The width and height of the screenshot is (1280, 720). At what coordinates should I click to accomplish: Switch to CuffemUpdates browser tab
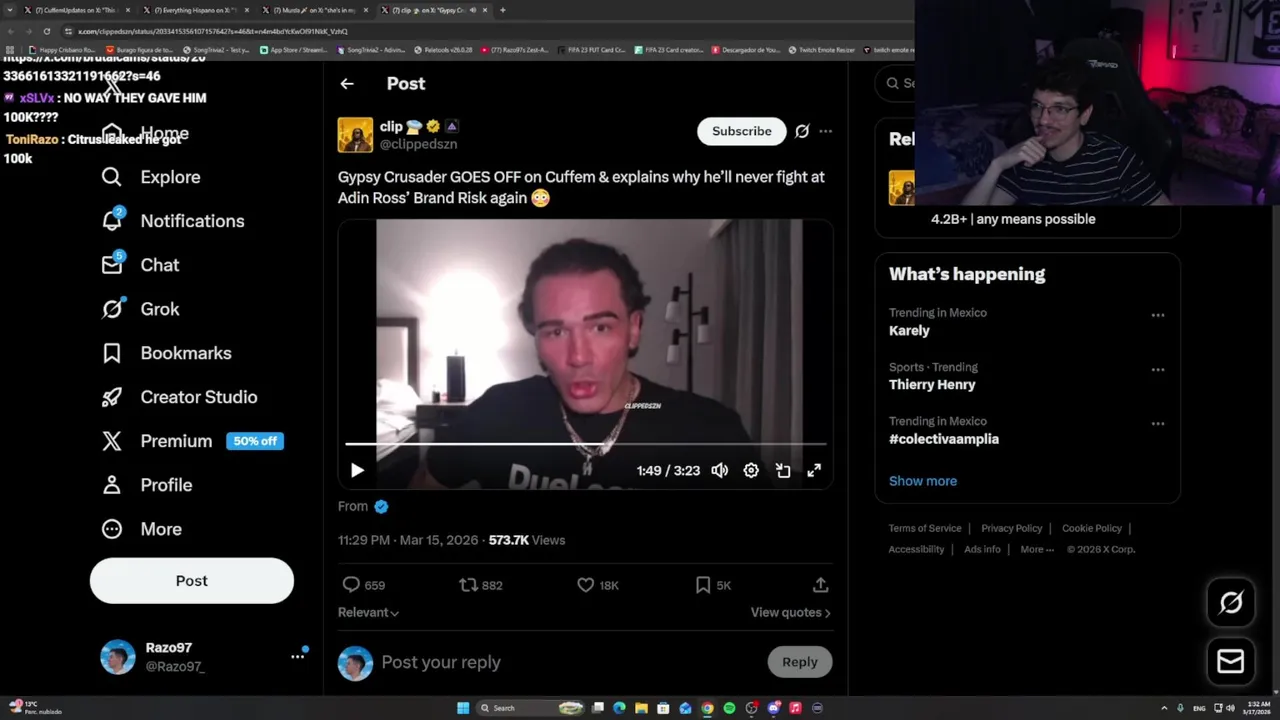pyautogui.click(x=76, y=10)
